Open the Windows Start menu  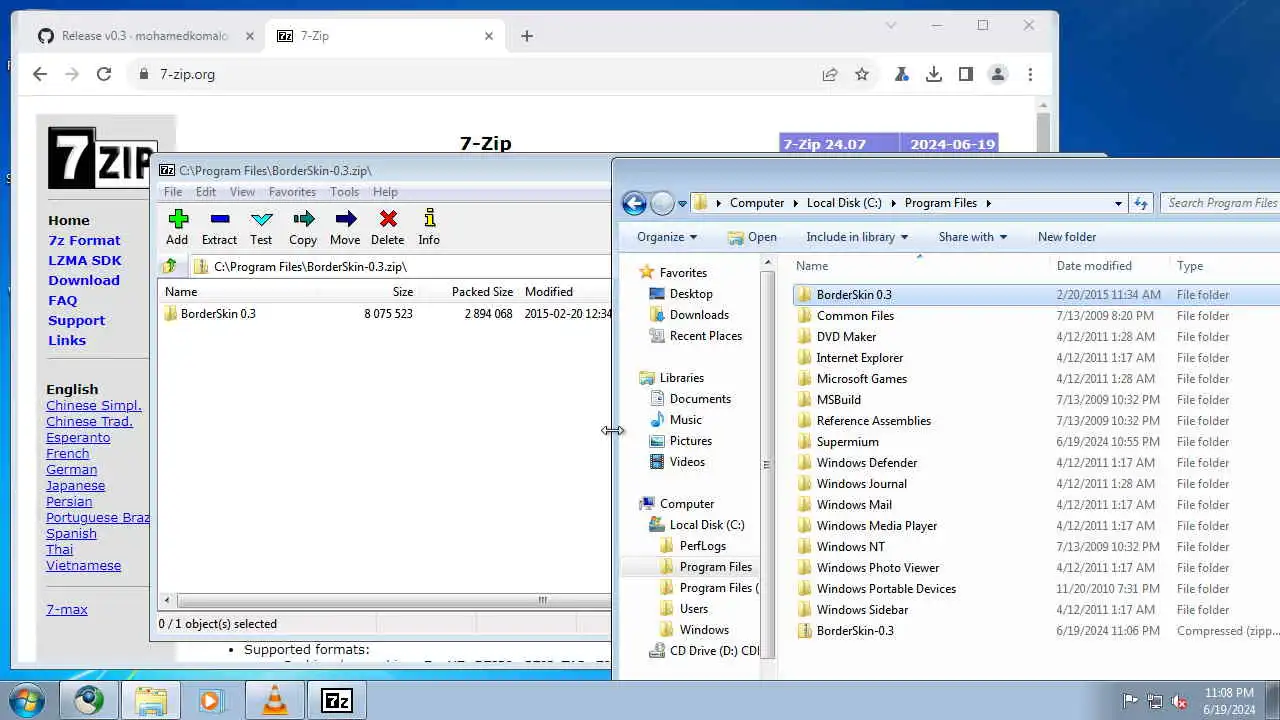click(x=26, y=699)
